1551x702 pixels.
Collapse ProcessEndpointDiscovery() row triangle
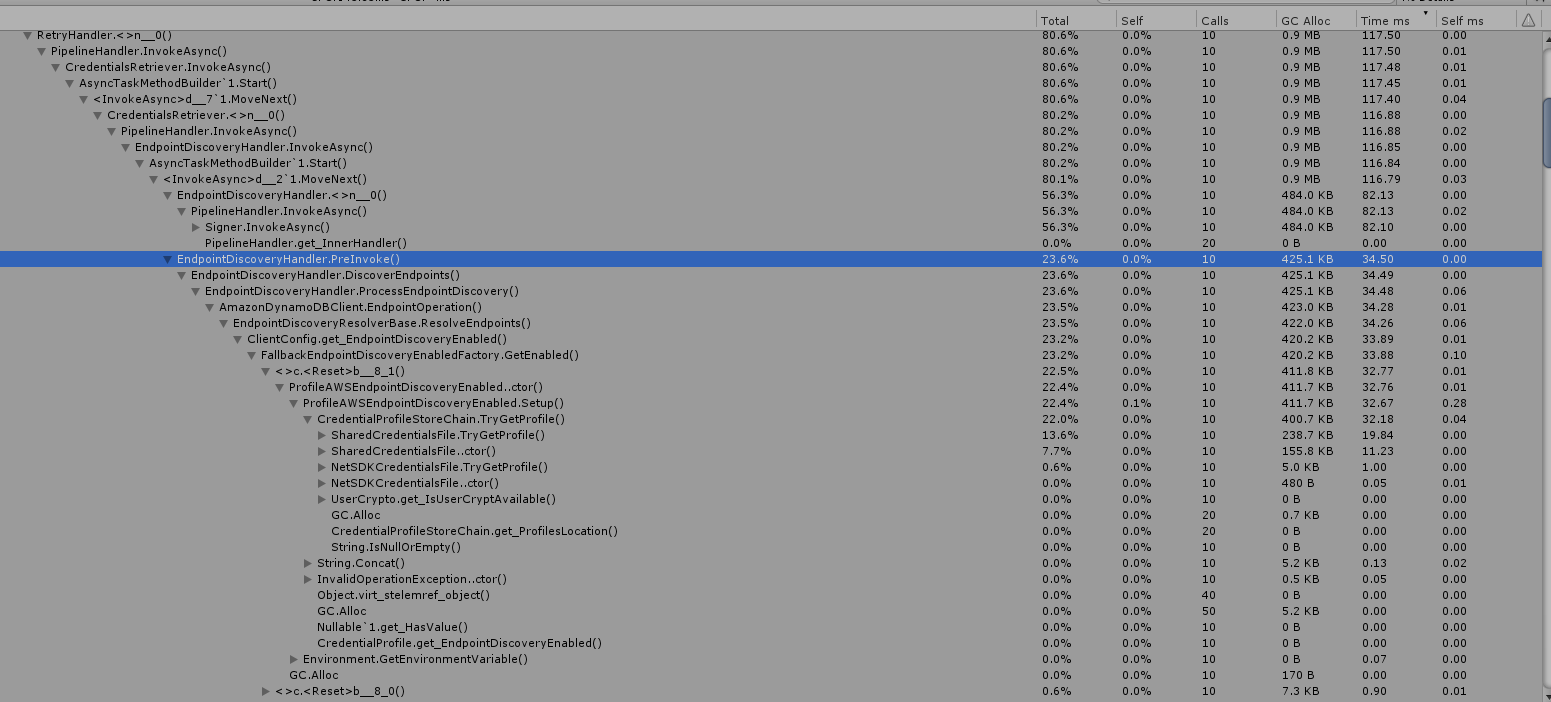coord(196,291)
